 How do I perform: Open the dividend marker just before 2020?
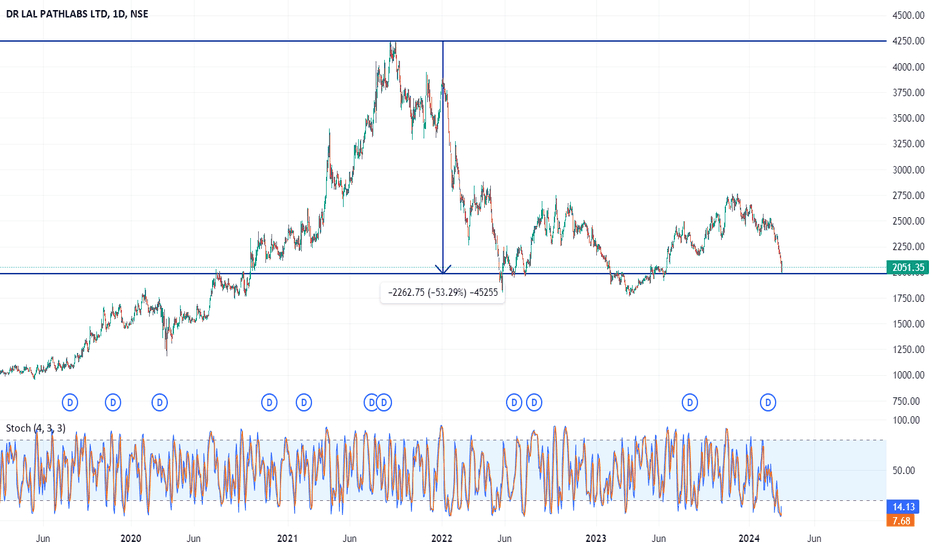tap(113, 403)
